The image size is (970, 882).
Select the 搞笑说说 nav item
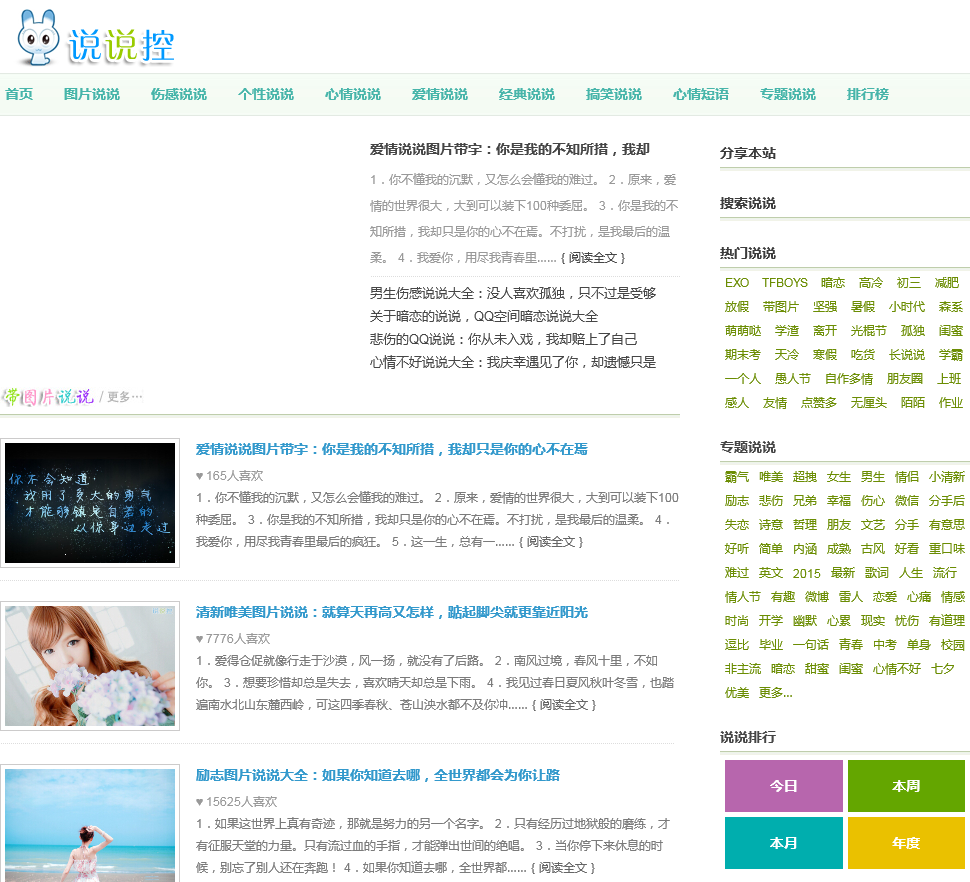[614, 94]
